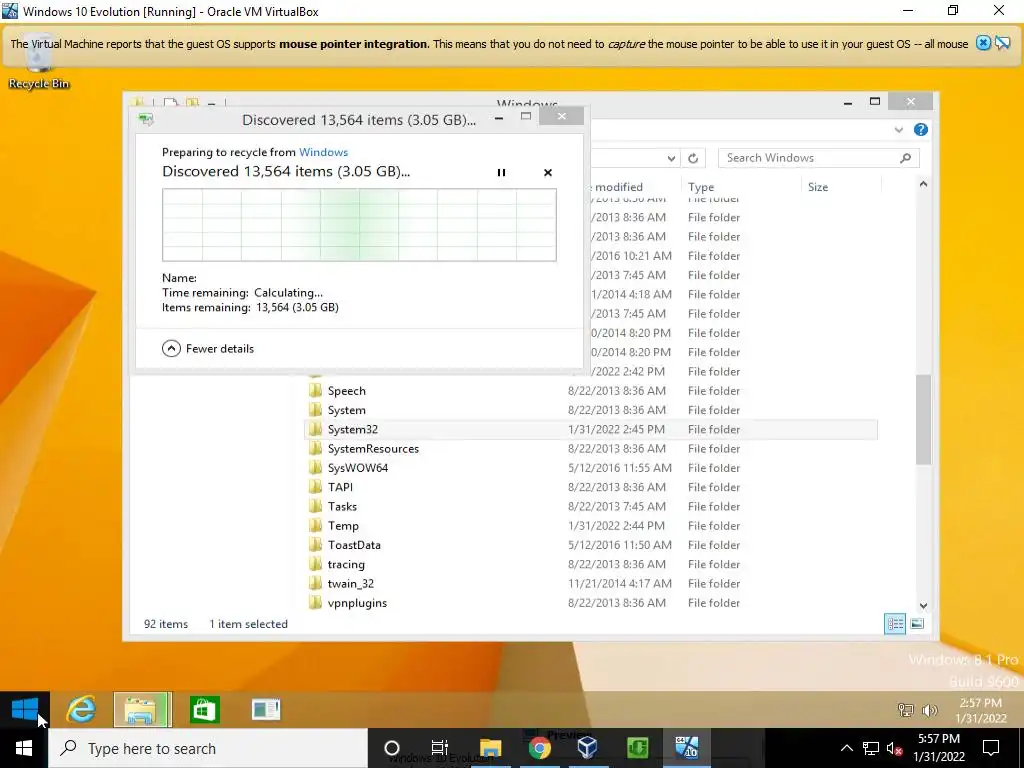Image resolution: width=1024 pixels, height=768 pixels.
Task: Select the SysWOW64 folder icon
Action: [315, 468]
